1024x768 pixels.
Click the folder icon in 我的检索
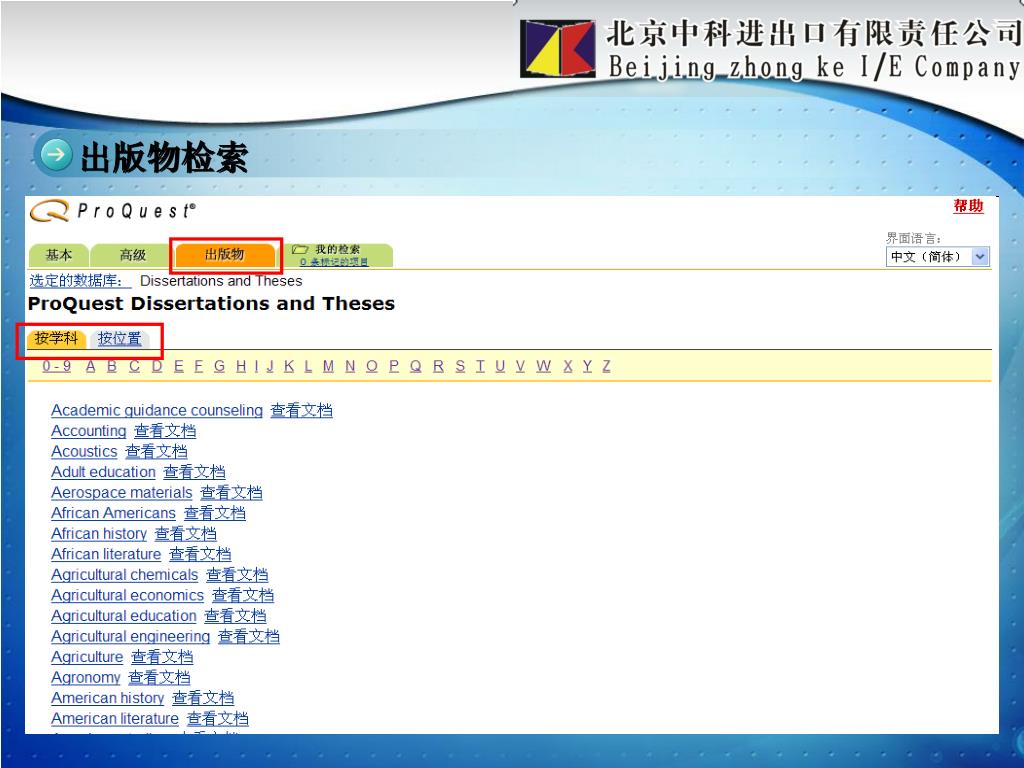click(300, 249)
